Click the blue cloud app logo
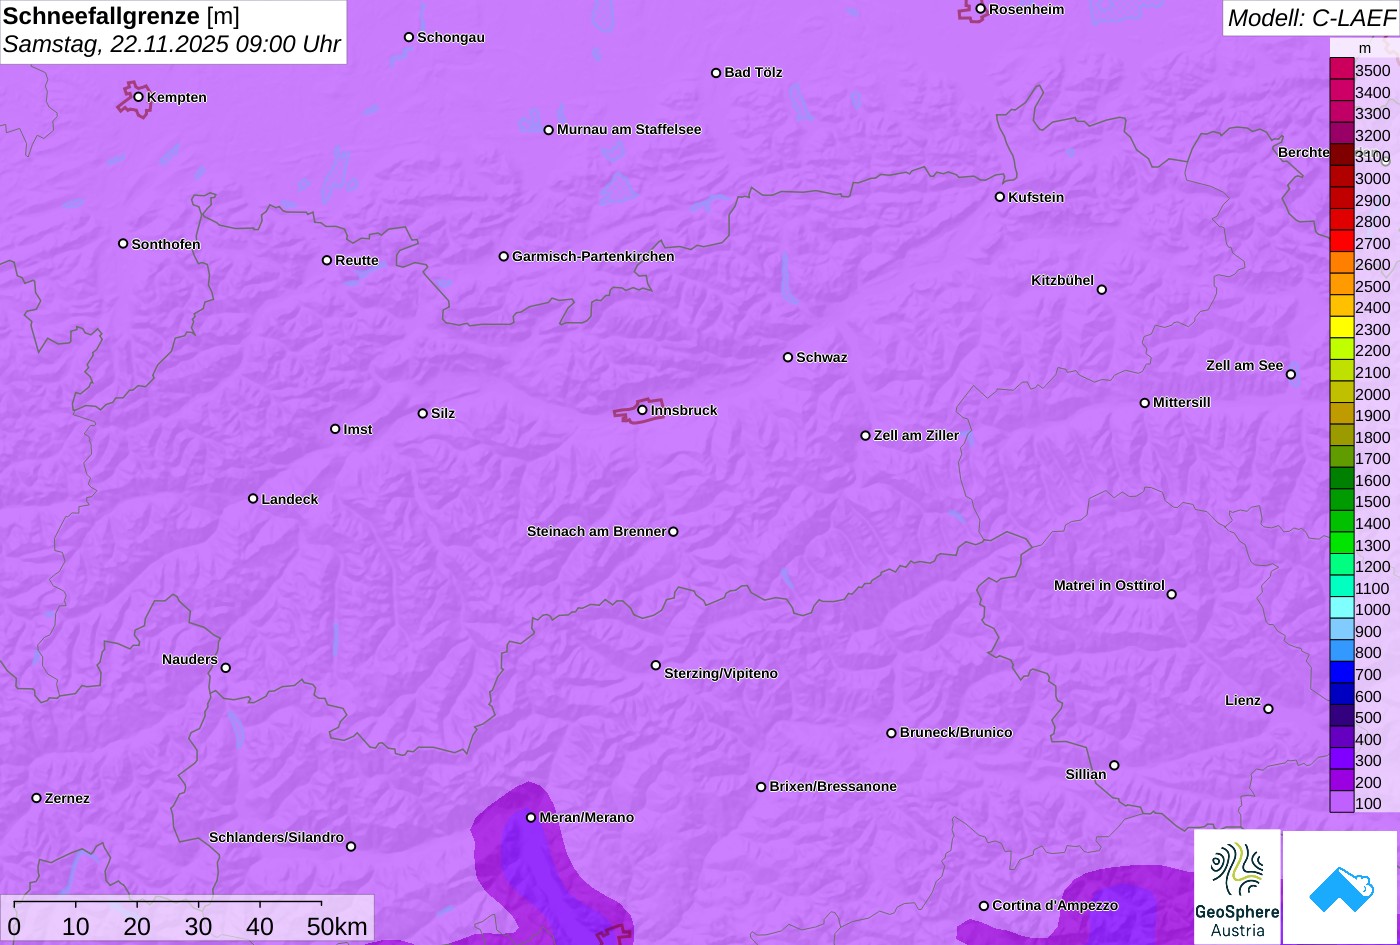This screenshot has height=945, width=1400. coord(1341,888)
